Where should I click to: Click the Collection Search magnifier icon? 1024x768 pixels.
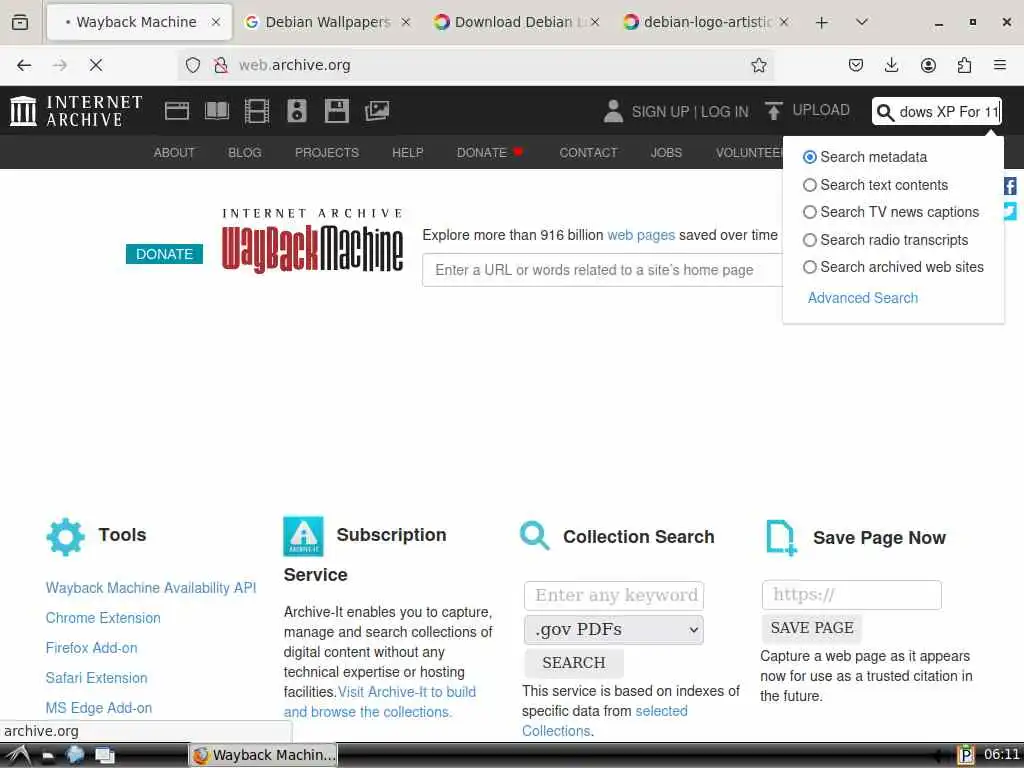(x=535, y=536)
